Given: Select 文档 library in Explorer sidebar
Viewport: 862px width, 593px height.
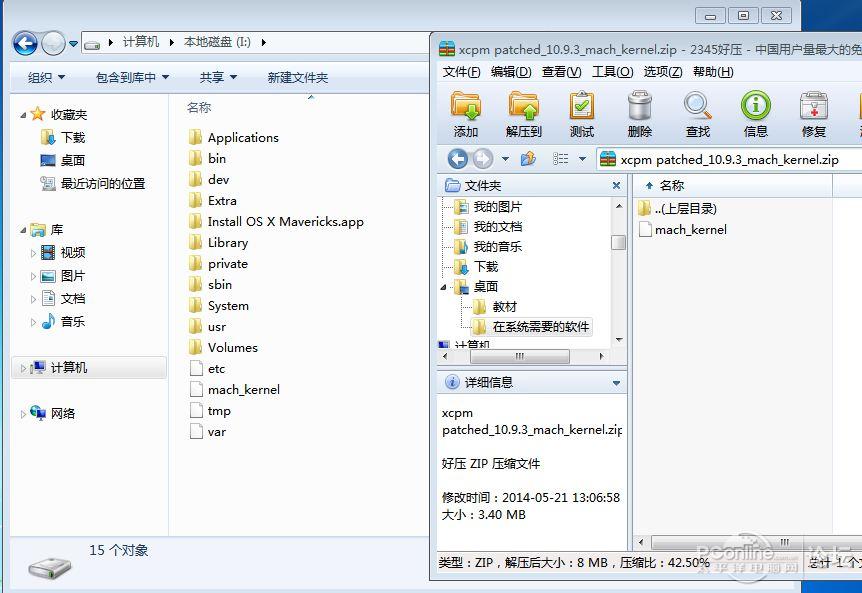Looking at the screenshot, I should [64, 298].
